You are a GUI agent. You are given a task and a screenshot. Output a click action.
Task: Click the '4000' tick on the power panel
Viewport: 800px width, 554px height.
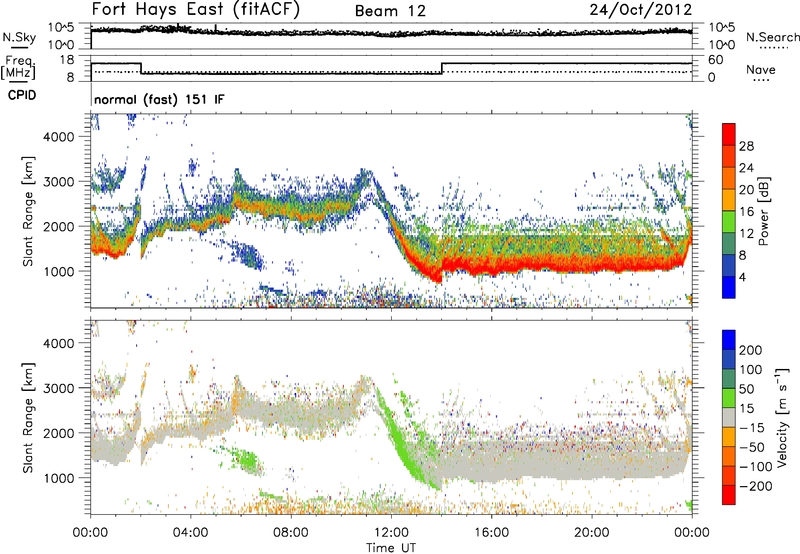58,137
